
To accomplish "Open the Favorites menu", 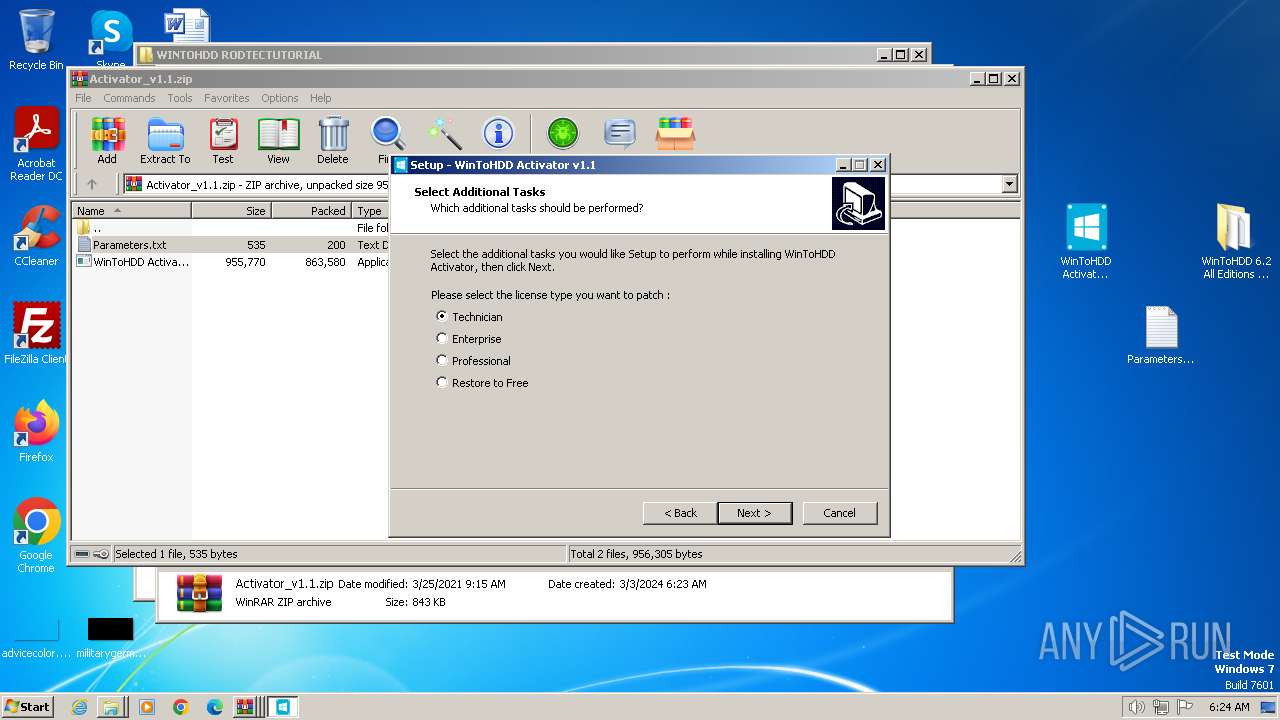I will pyautogui.click(x=227, y=98).
